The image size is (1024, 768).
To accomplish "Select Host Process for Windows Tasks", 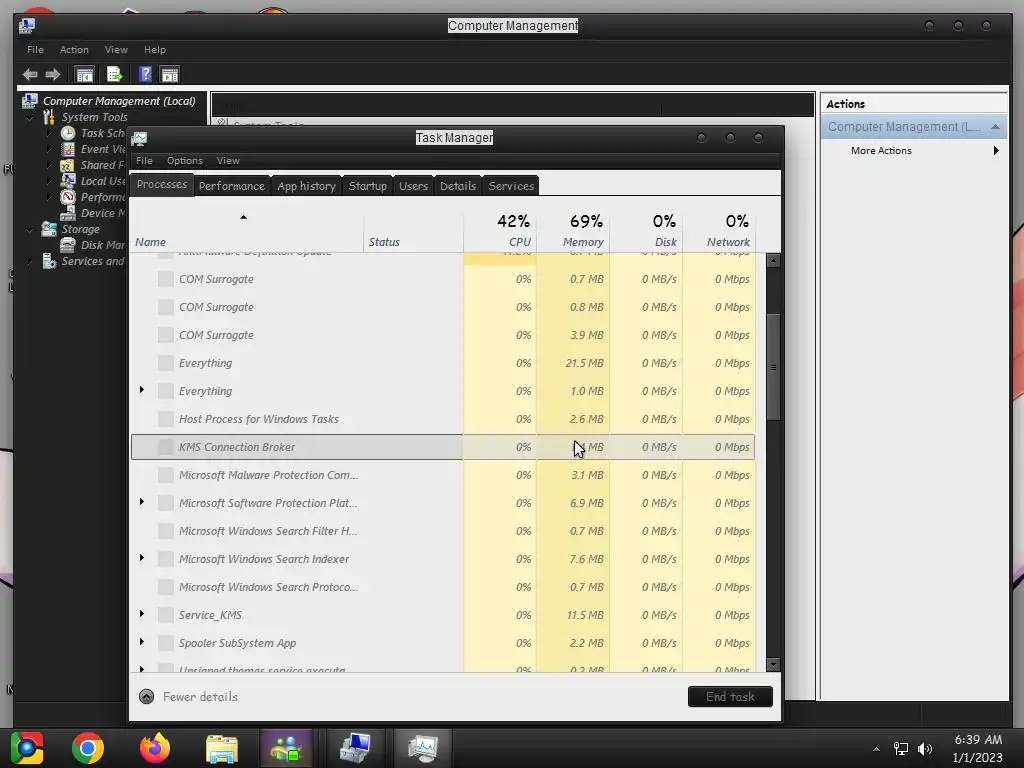I will click(443, 419).
